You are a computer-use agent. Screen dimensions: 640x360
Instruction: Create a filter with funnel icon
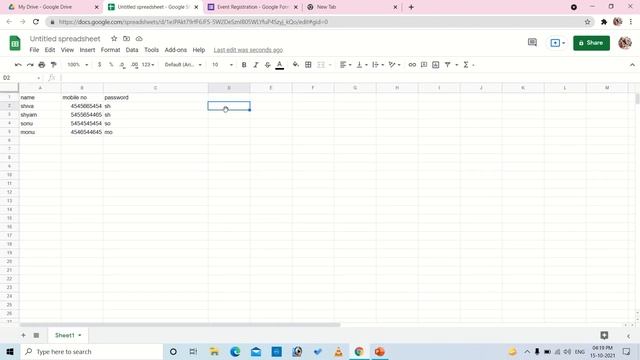click(x=448, y=65)
